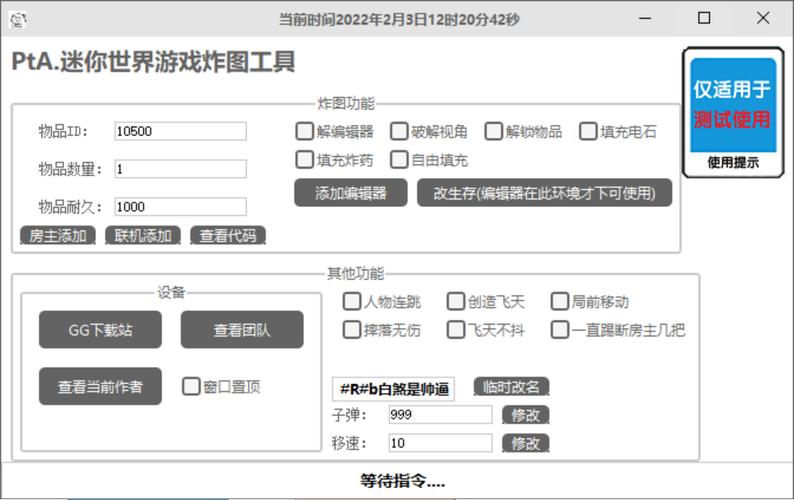794x500 pixels.
Task: Toggle the 填充电石 checkbox
Action: (x=588, y=131)
